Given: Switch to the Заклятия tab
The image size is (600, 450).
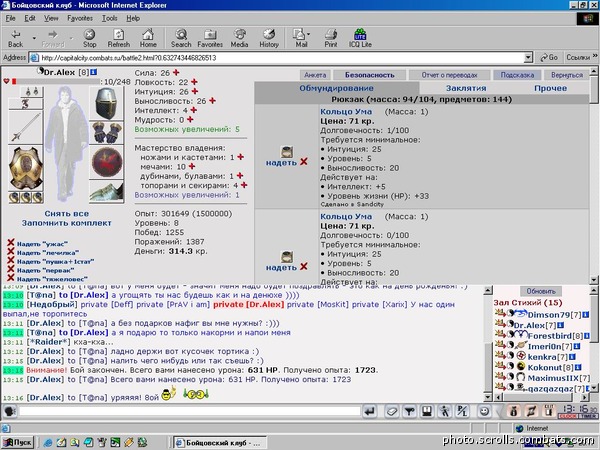Looking at the screenshot, I should click(466, 88).
